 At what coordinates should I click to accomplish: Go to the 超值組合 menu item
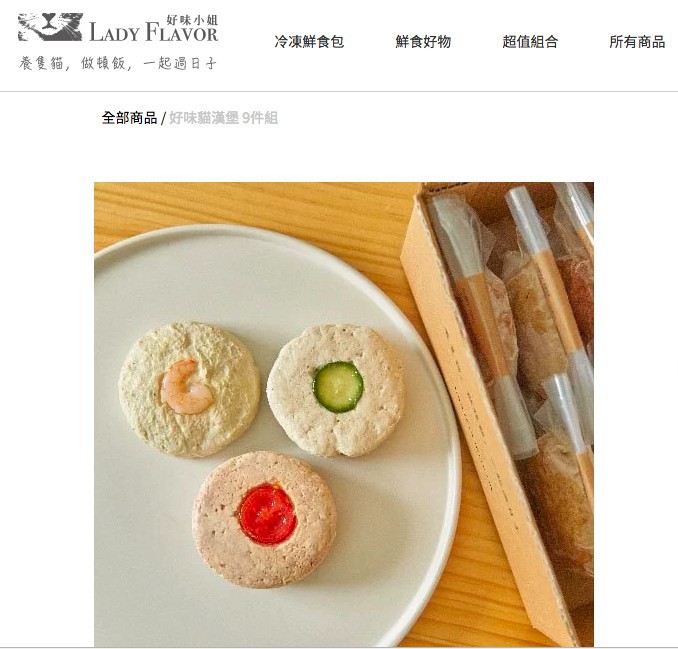tap(530, 42)
